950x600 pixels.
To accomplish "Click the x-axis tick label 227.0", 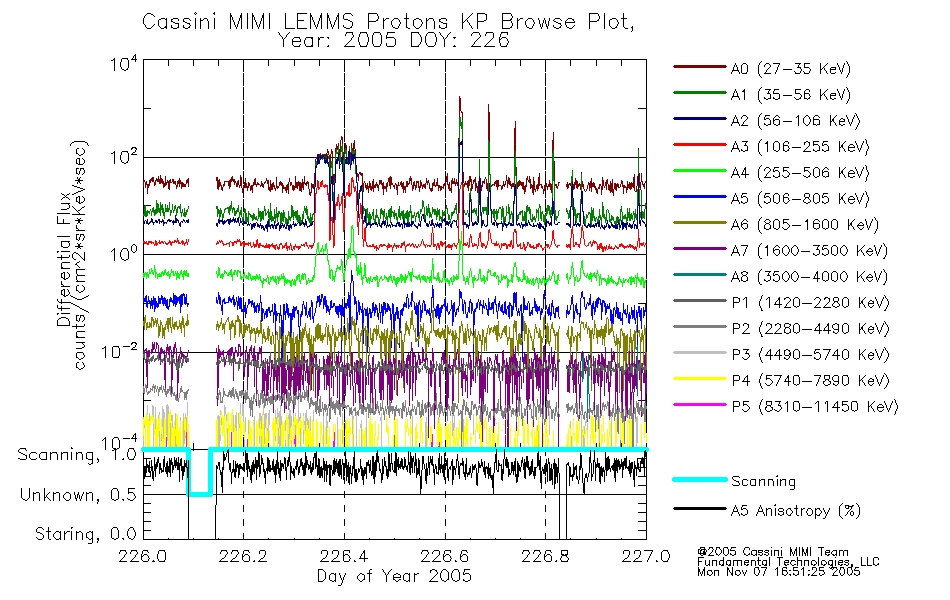I will (646, 556).
